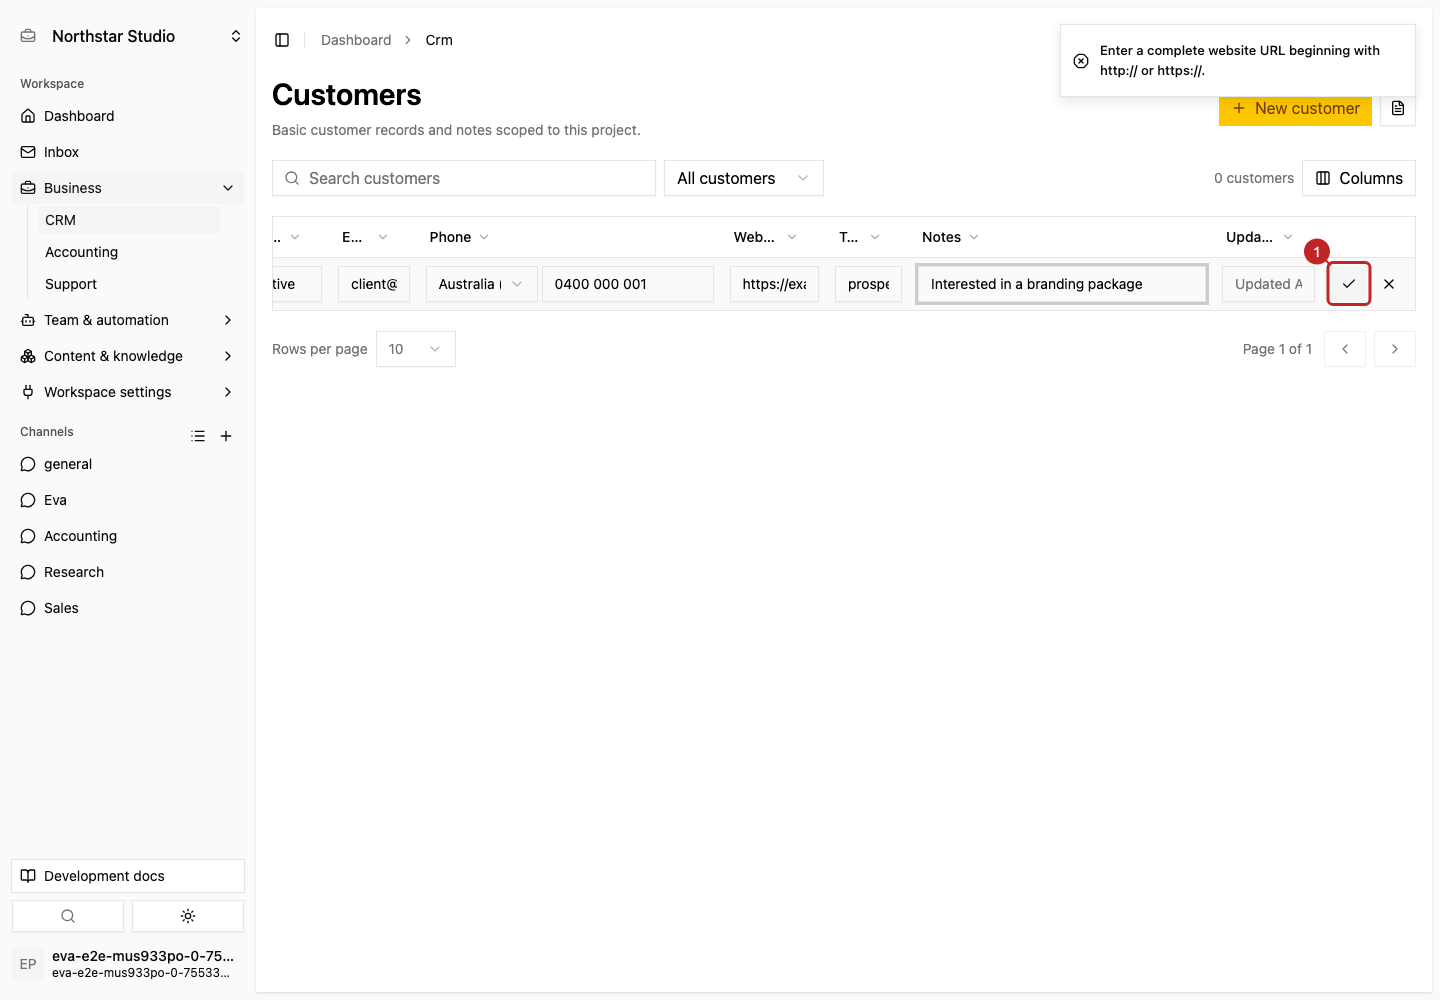Open the Notes column header menu
1440x1000 pixels.
click(x=950, y=237)
